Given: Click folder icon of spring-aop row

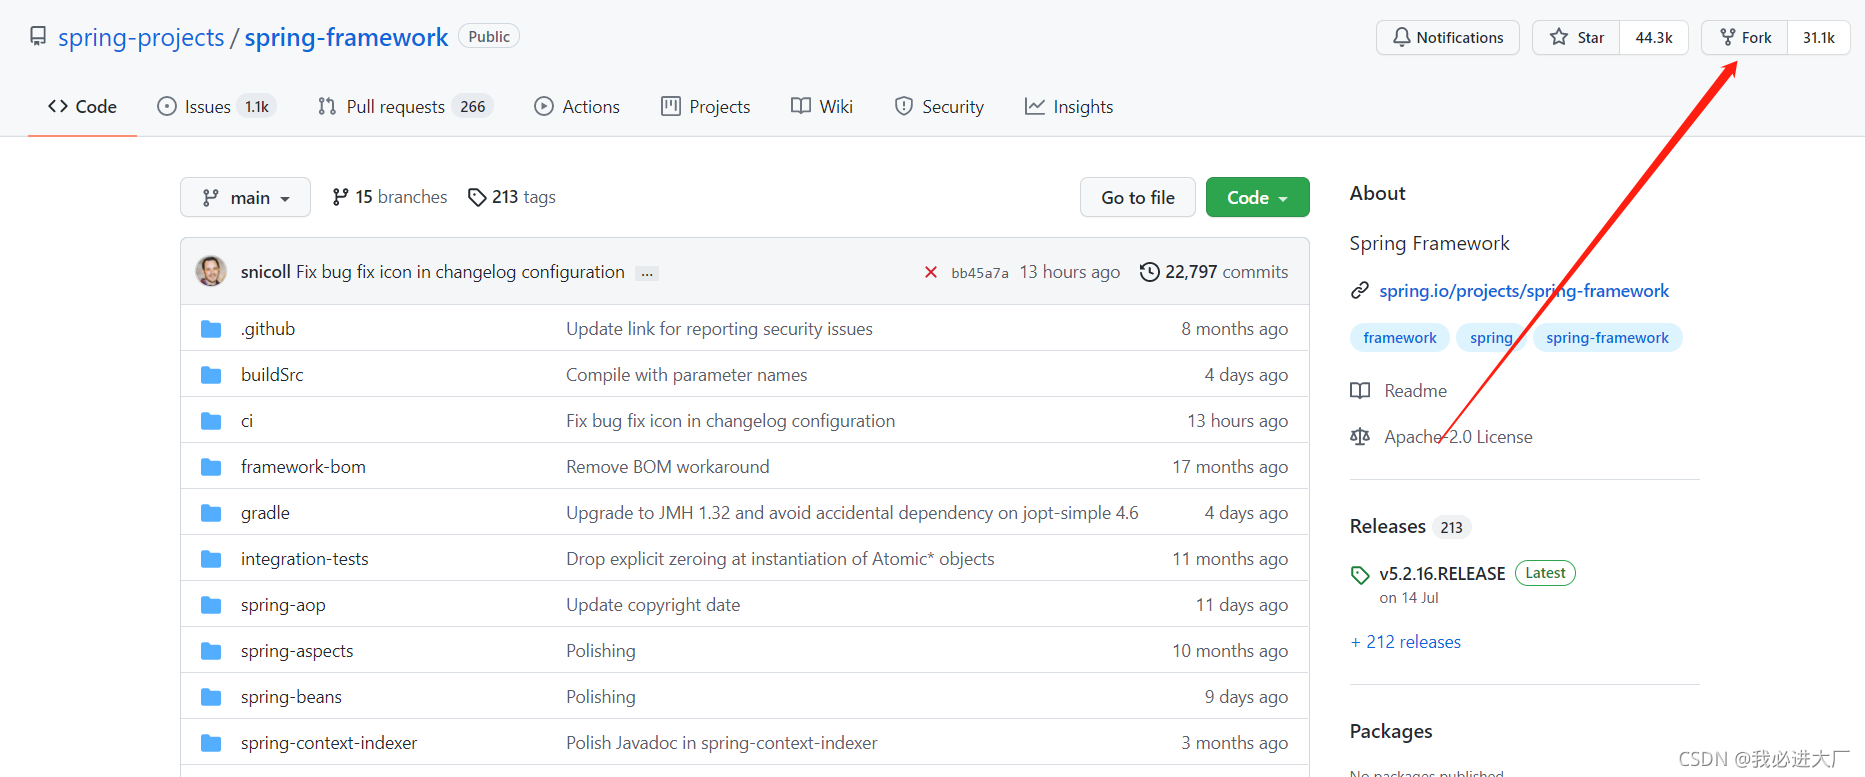Looking at the screenshot, I should [211, 605].
